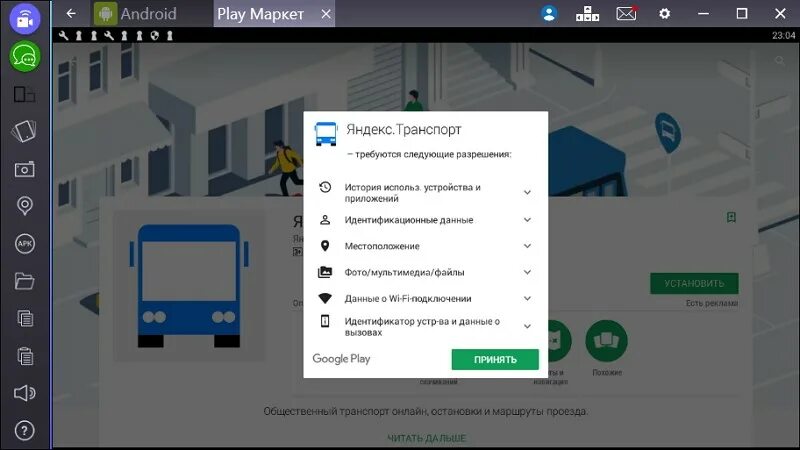Image resolution: width=800 pixels, height=450 pixels.
Task: Open the BlueStacks video camera icon
Action: pos(24,18)
